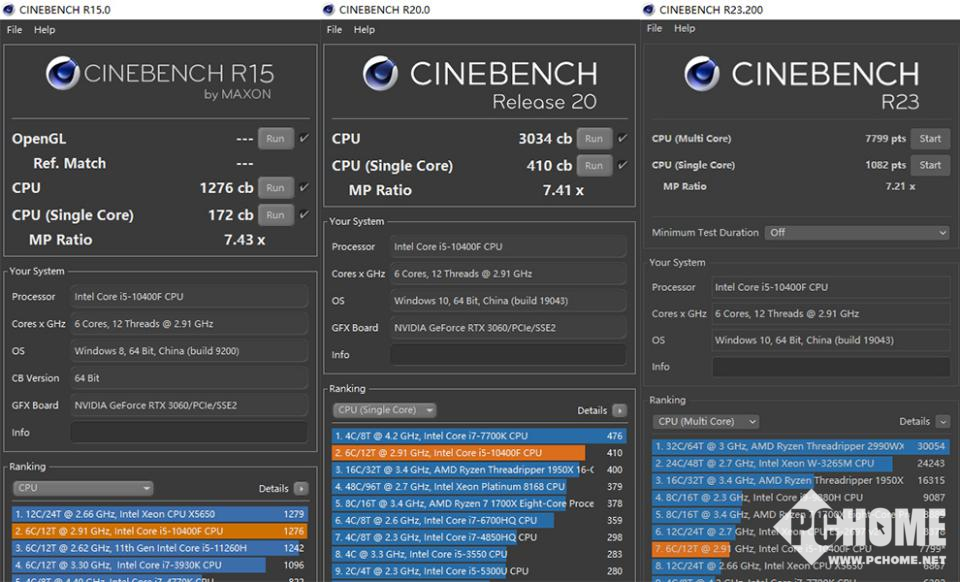Start CPU (Single Core) test in R23
The height and width of the screenshot is (582, 960).
point(930,165)
